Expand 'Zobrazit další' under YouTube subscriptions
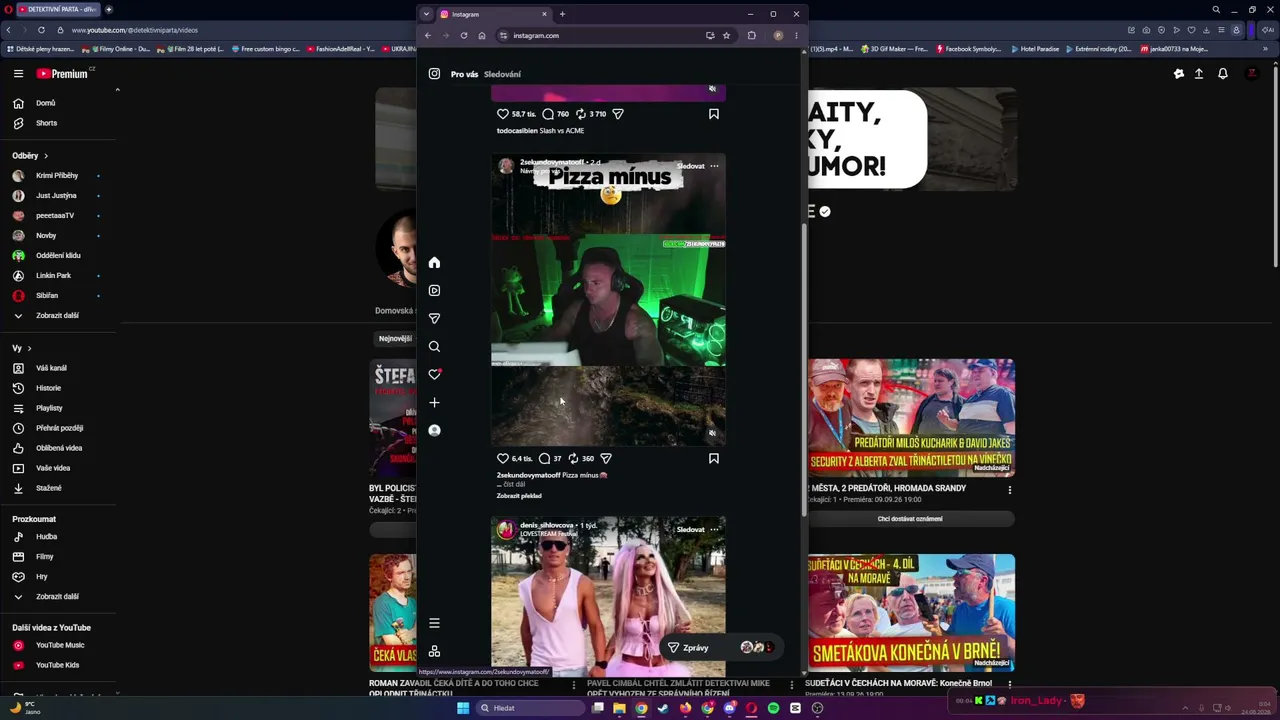 coord(58,316)
